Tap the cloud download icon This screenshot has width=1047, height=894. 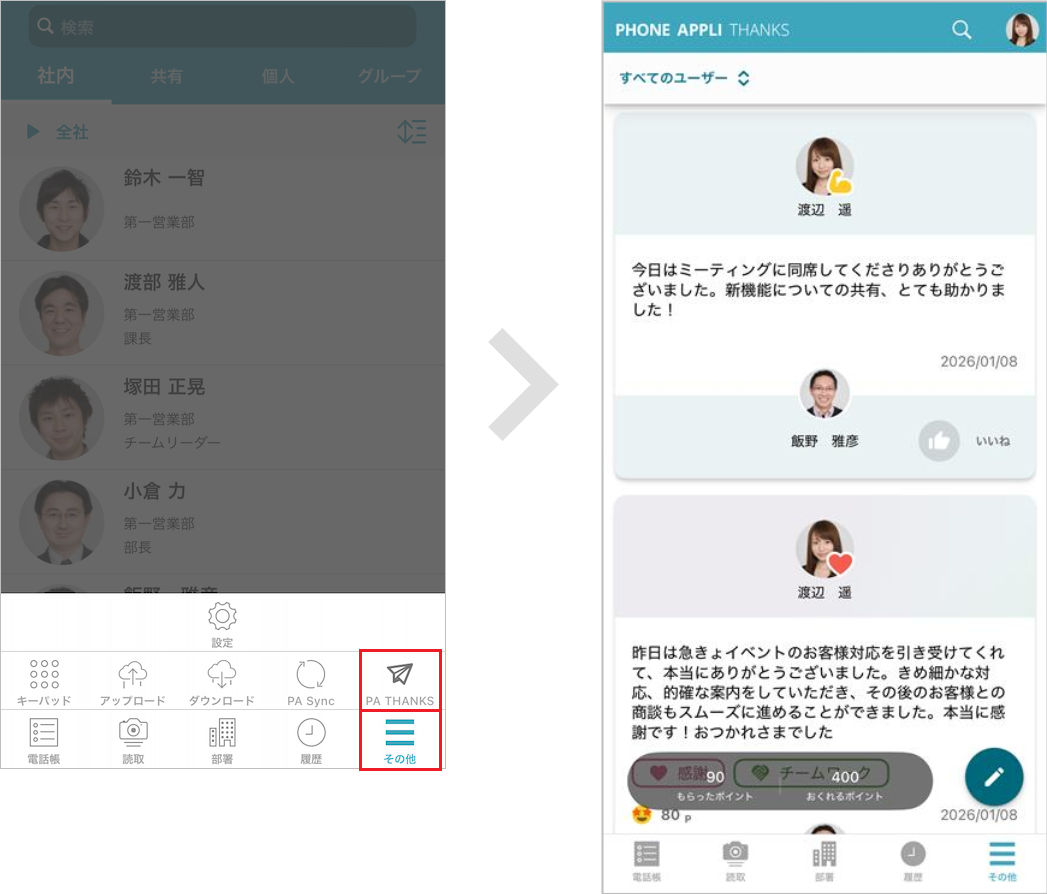[x=222, y=675]
